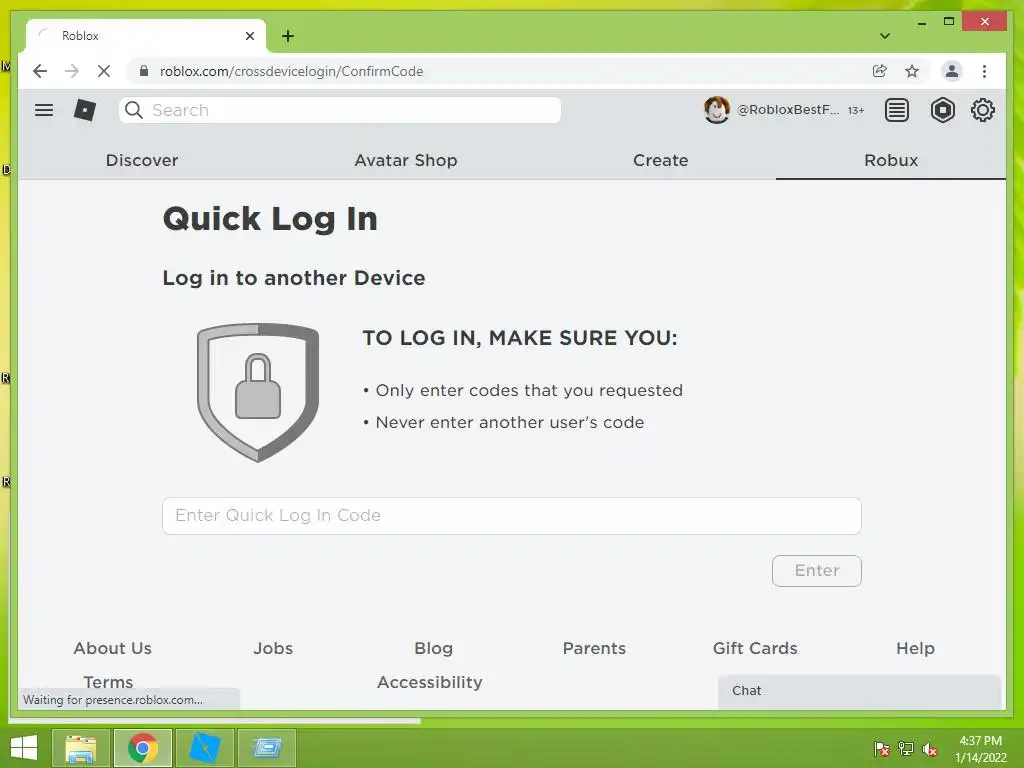
Task: Open the @RobloxBestF profile name link
Action: coord(788,110)
